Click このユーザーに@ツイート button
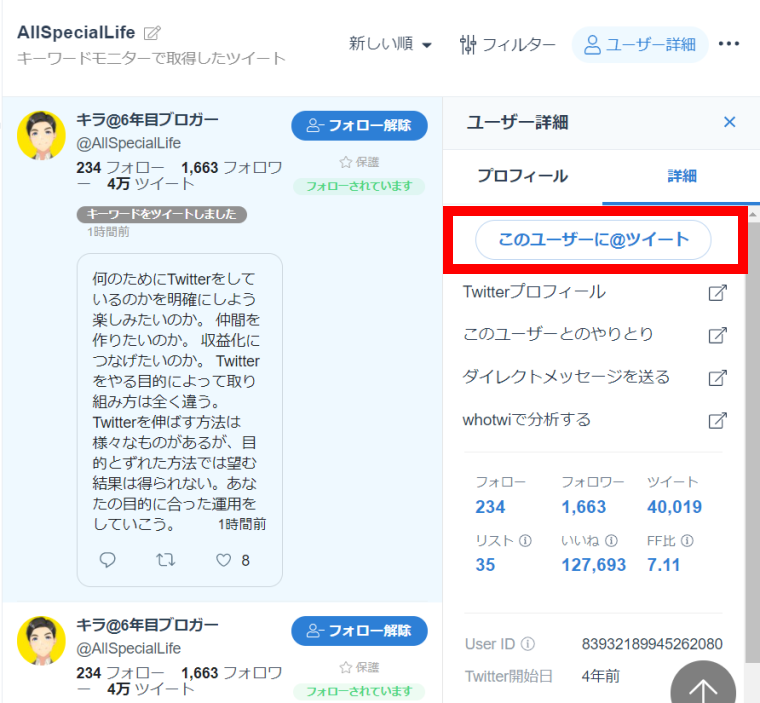This screenshot has height=703, width=760. 593,240
